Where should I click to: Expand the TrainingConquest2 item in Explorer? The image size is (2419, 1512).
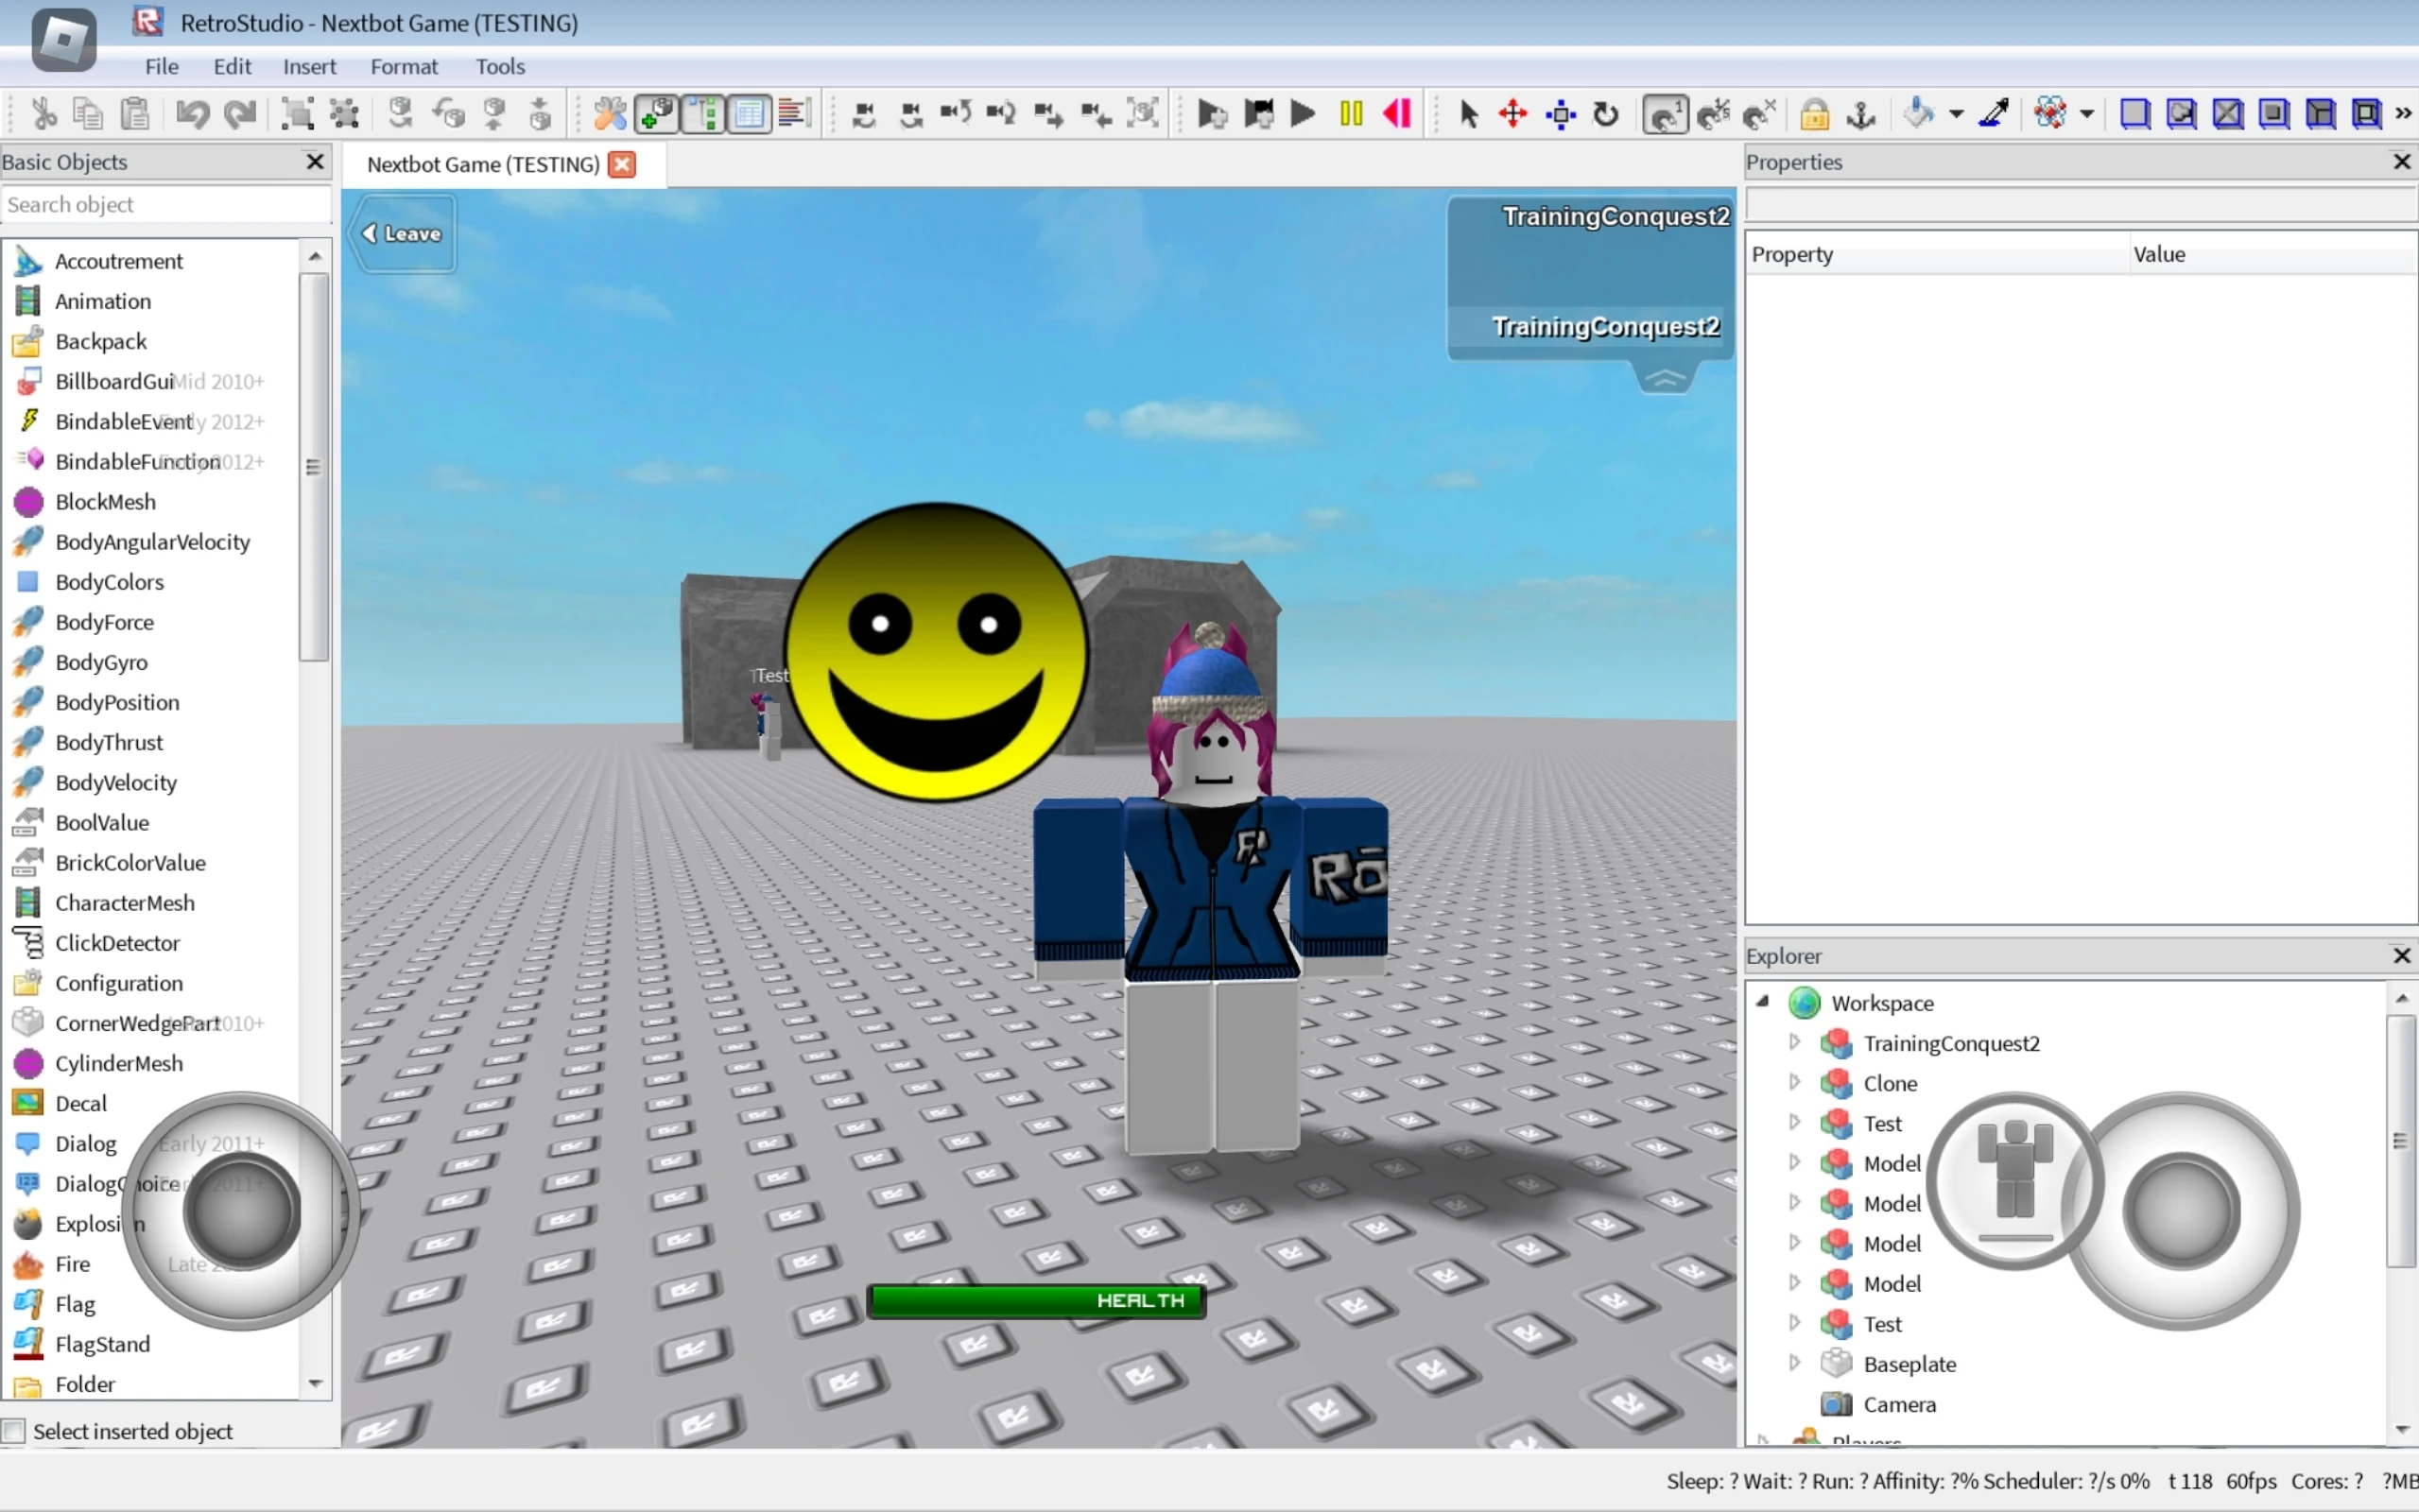point(1794,1043)
